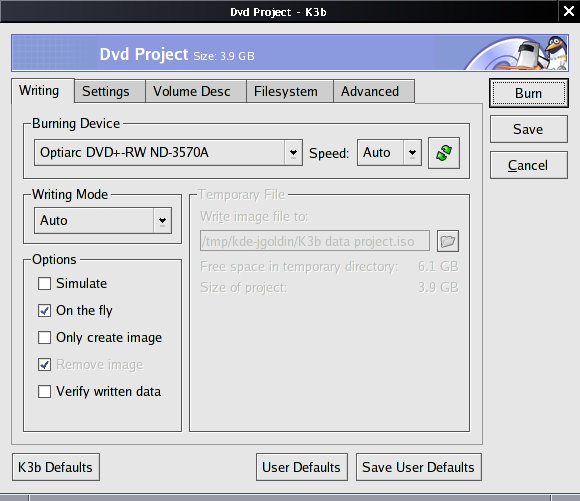The width and height of the screenshot is (580, 501).
Task: Click the Save button
Action: pos(529,129)
